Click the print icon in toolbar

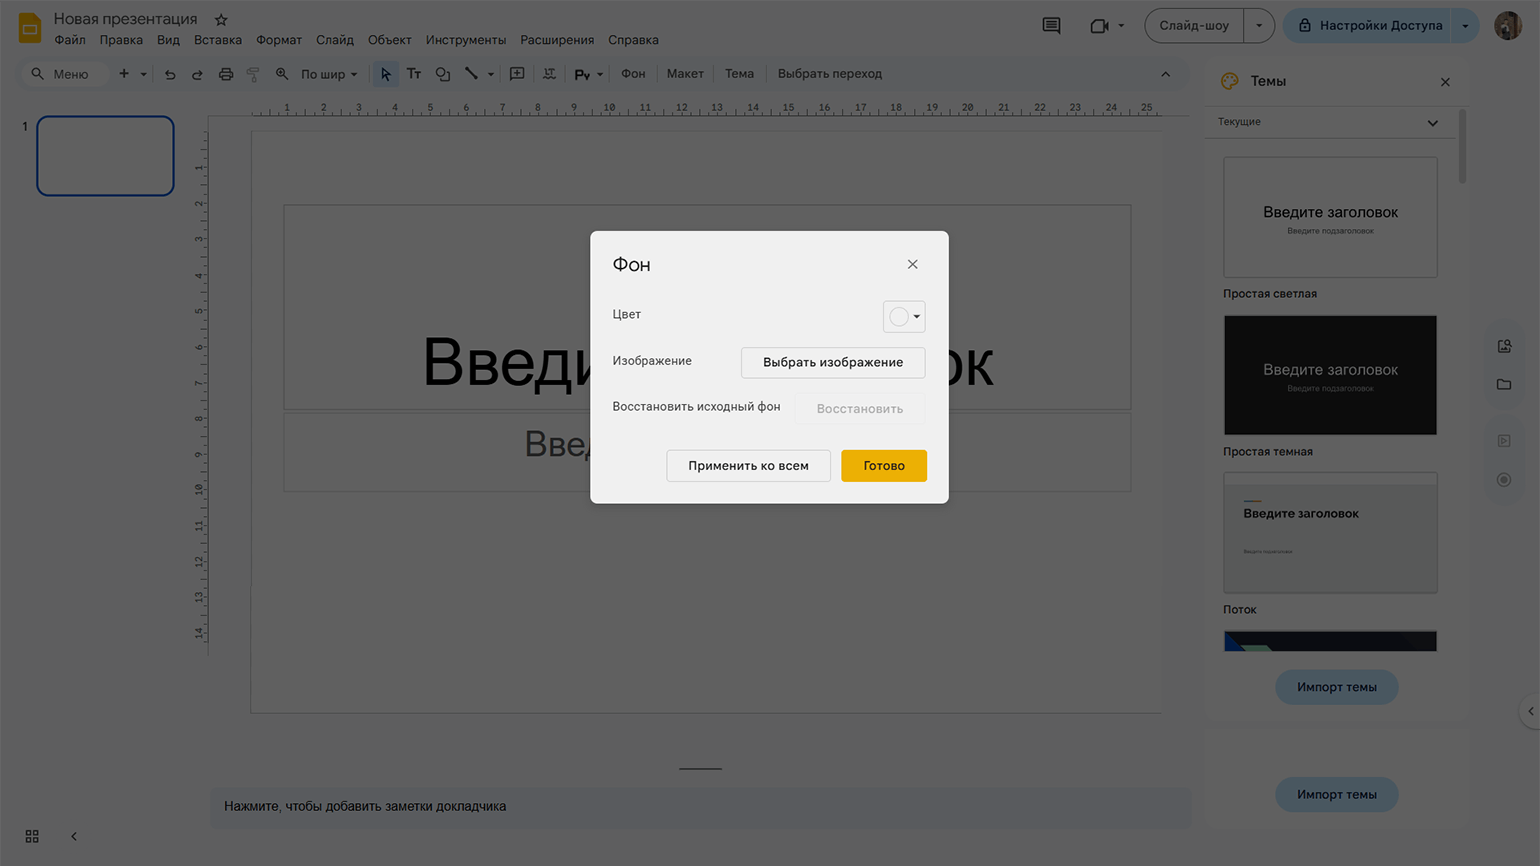(226, 74)
